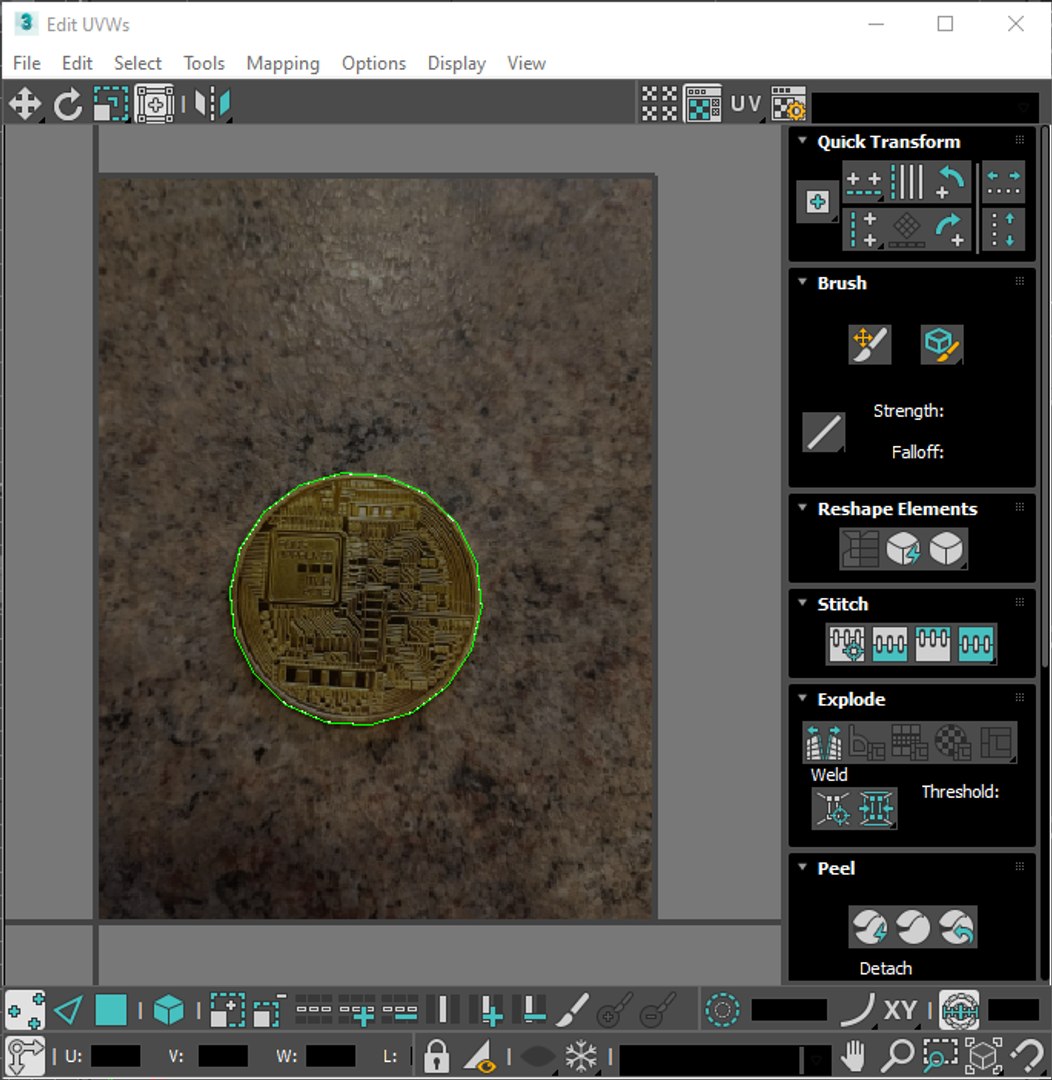Image resolution: width=1052 pixels, height=1080 pixels.
Task: Rotate selection minus 90 degrees around pivot
Action: [951, 183]
